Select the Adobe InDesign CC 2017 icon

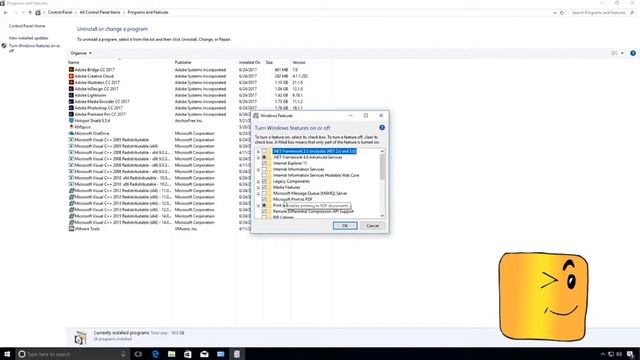pyautogui.click(x=71, y=89)
